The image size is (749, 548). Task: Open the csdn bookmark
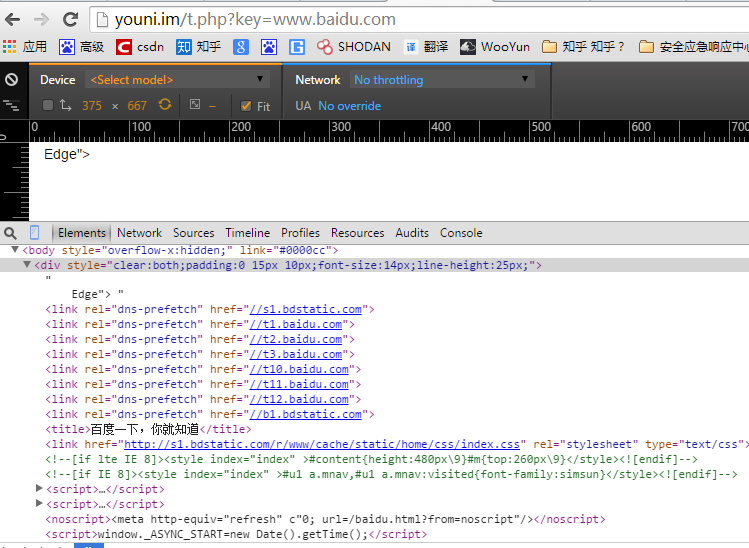click(139, 47)
